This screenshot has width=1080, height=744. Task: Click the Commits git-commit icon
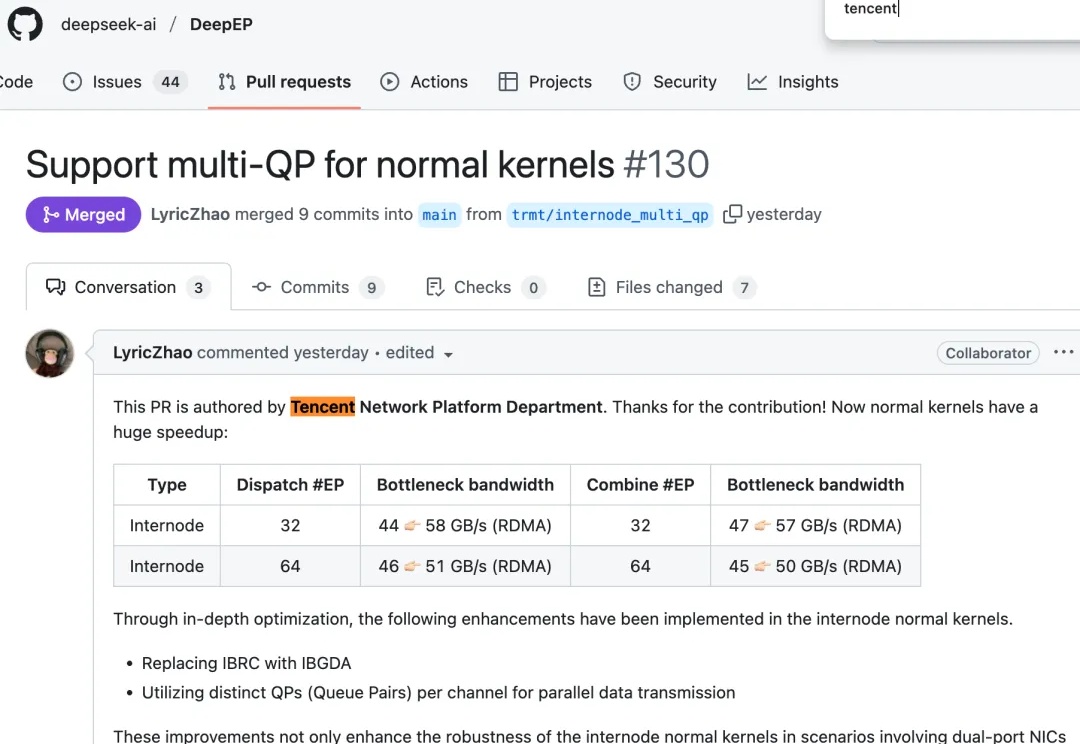click(261, 287)
